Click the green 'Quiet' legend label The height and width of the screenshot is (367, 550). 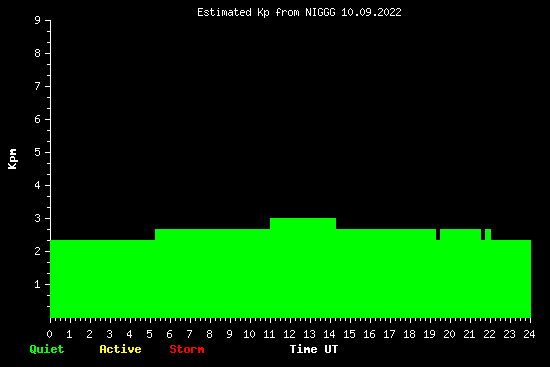[x=47, y=349]
